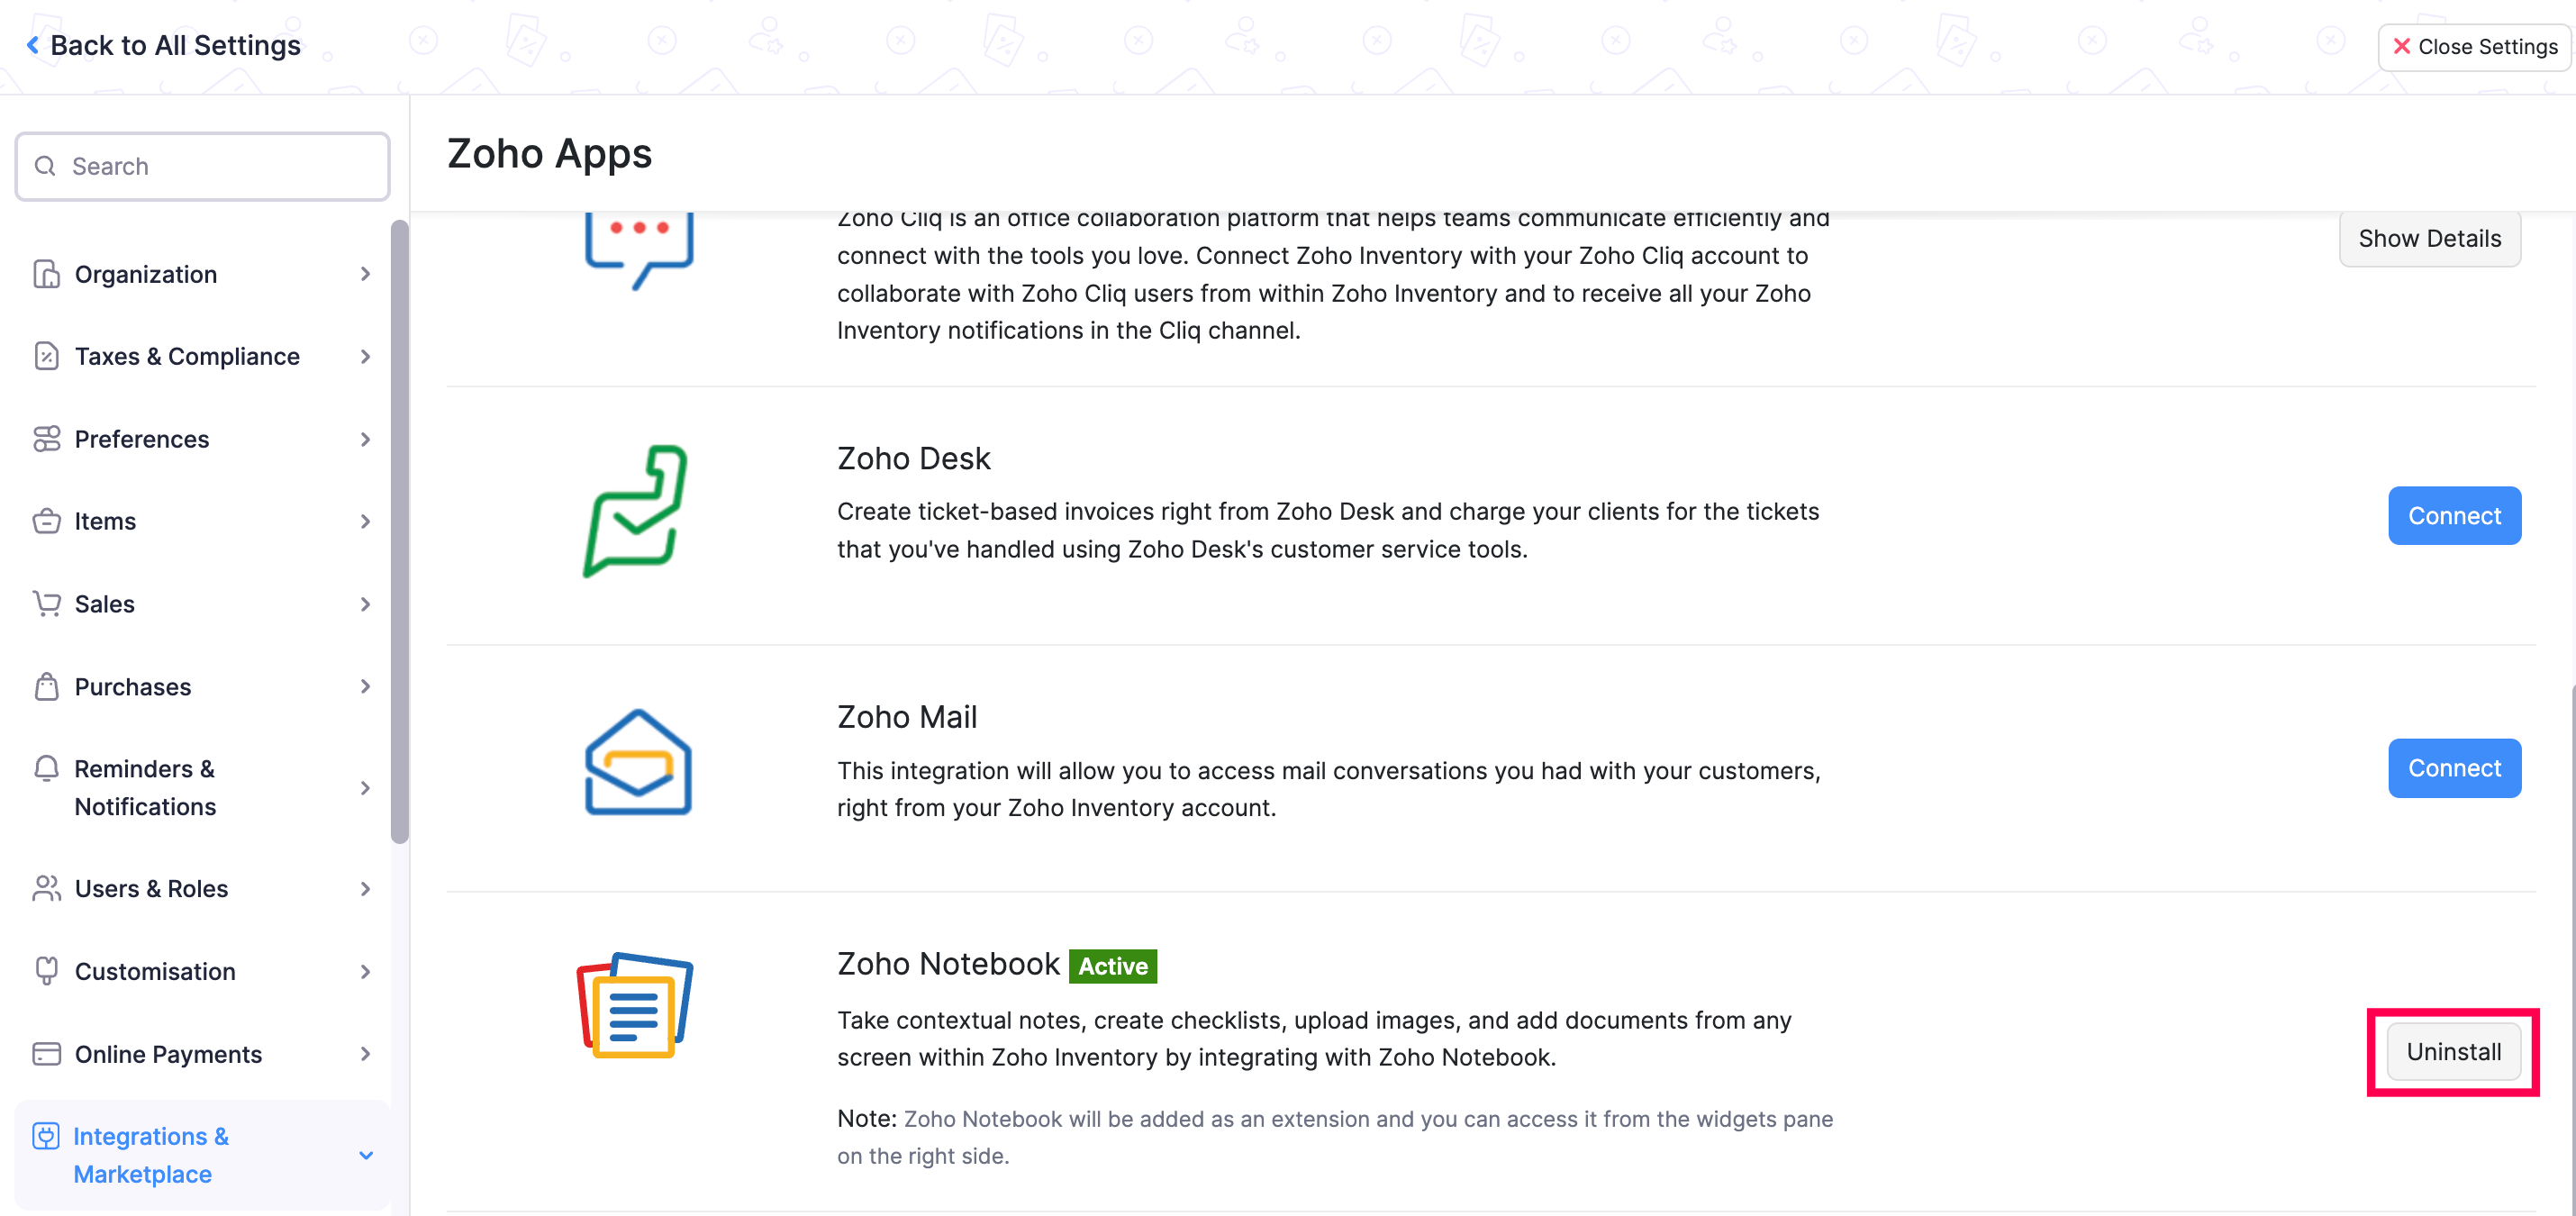The image size is (2576, 1216).
Task: Click the Reminders bell icon in sidebar
Action: coord(46,769)
